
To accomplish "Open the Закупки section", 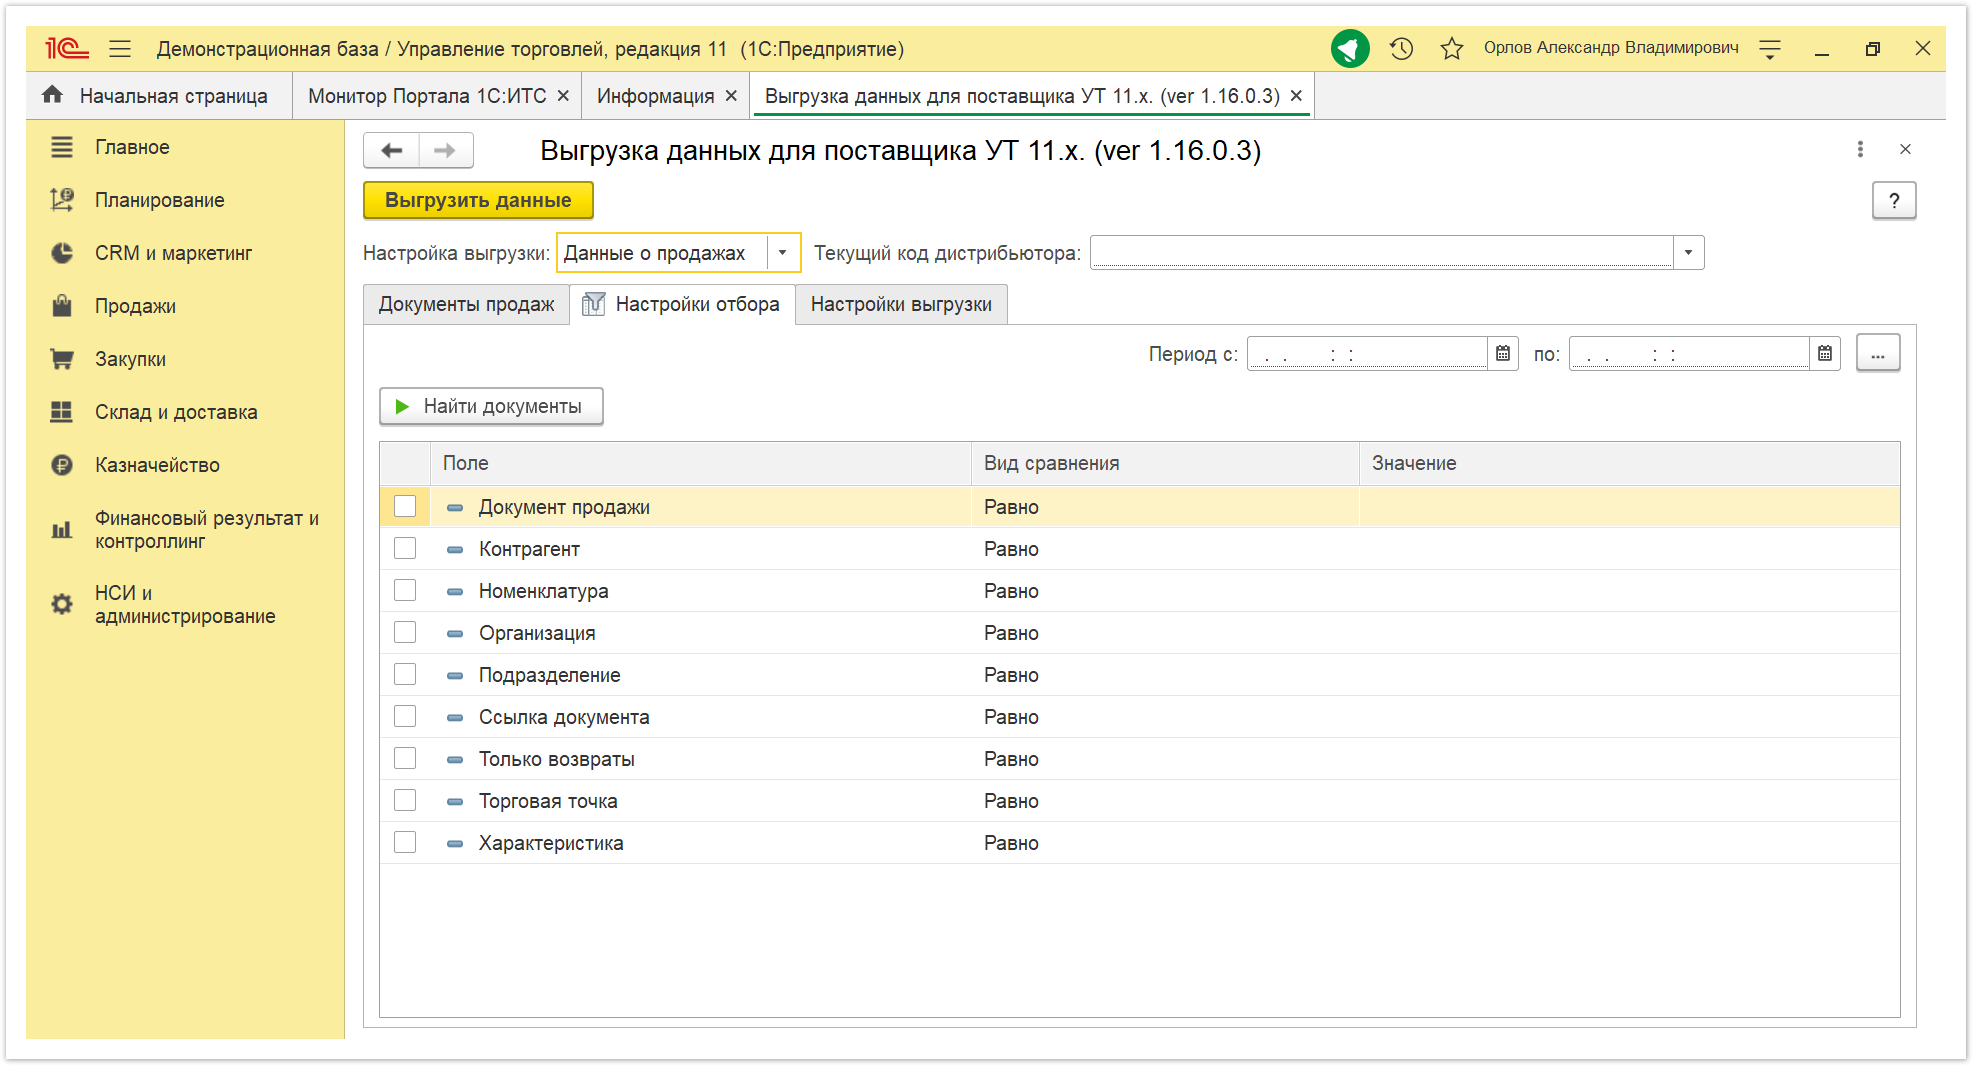I will coord(108,359).
